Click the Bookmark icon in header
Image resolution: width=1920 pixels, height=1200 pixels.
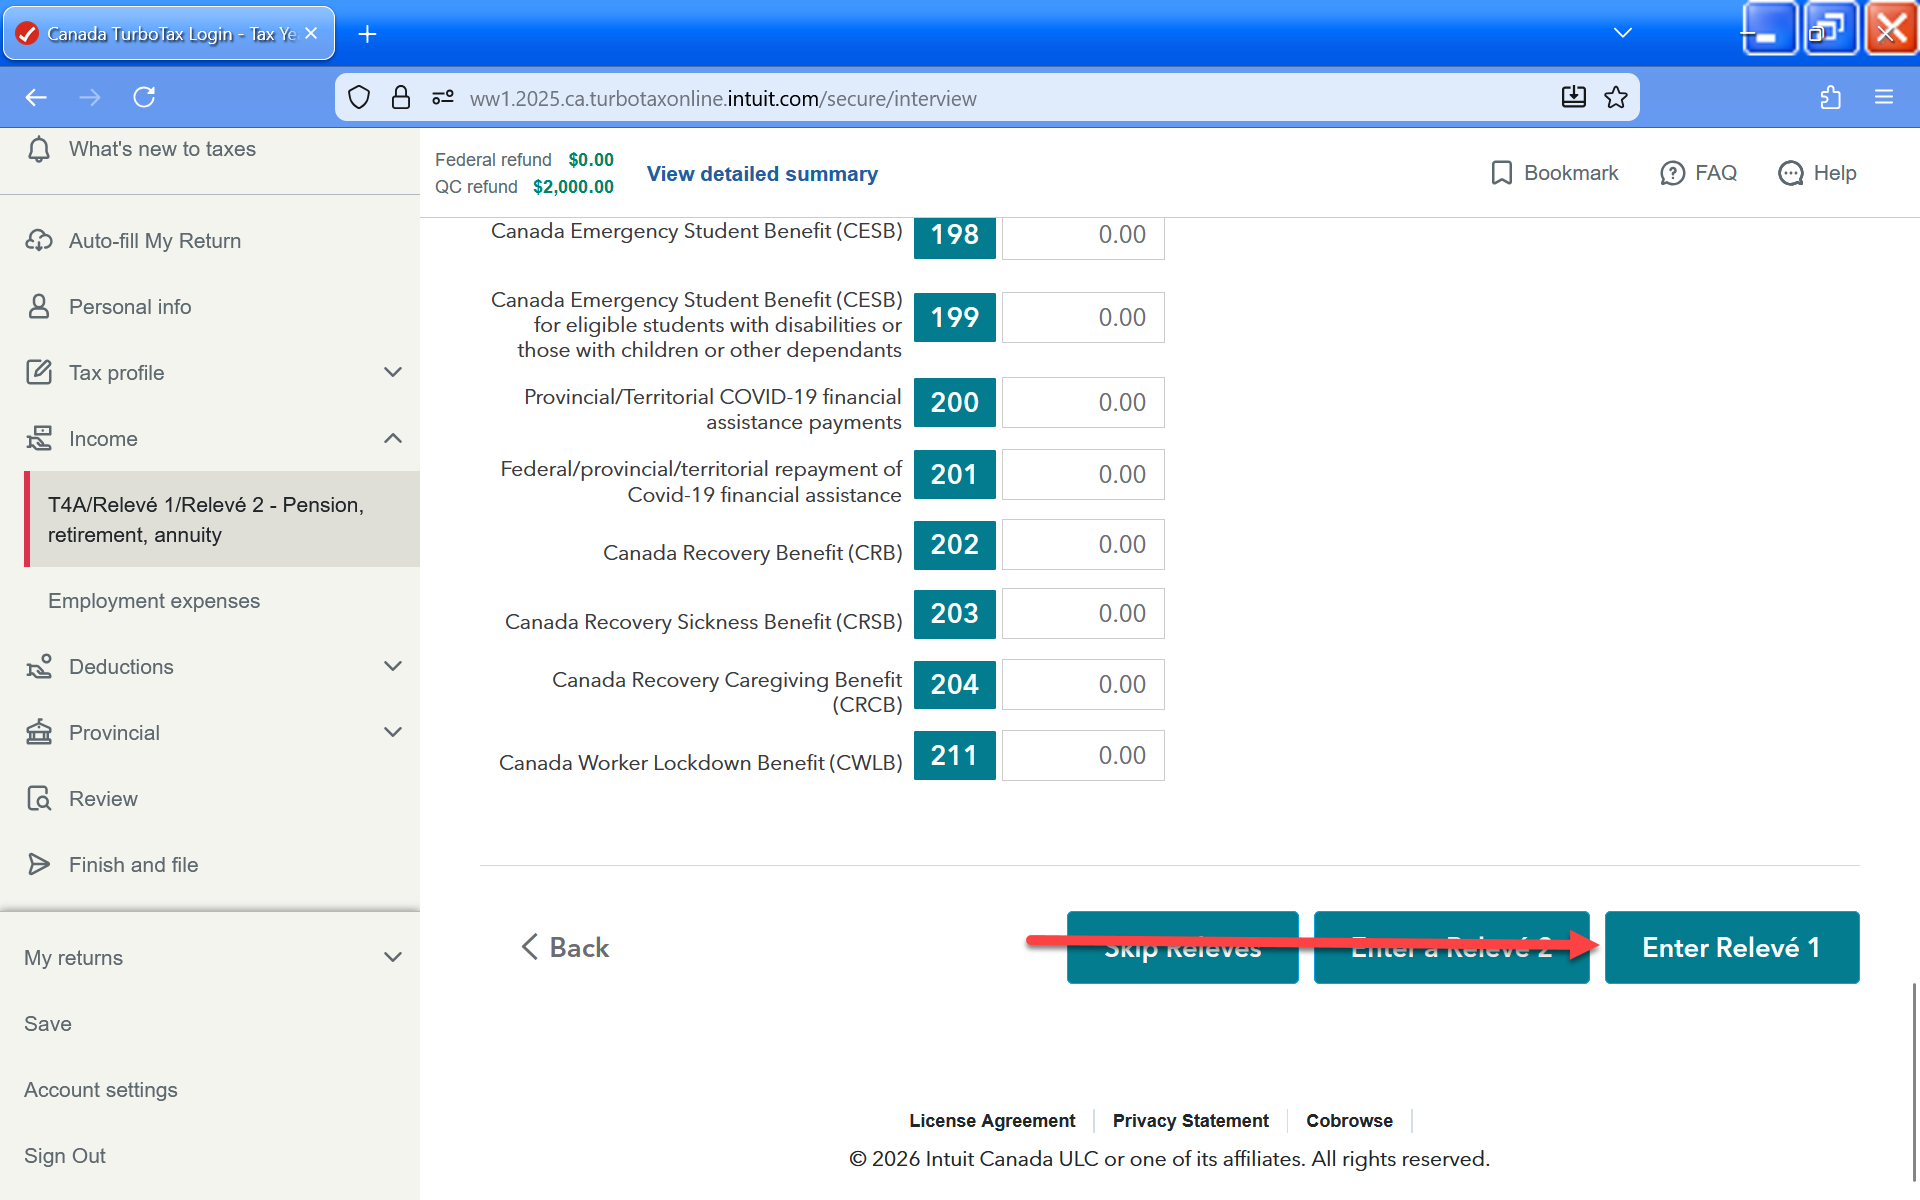[1501, 173]
